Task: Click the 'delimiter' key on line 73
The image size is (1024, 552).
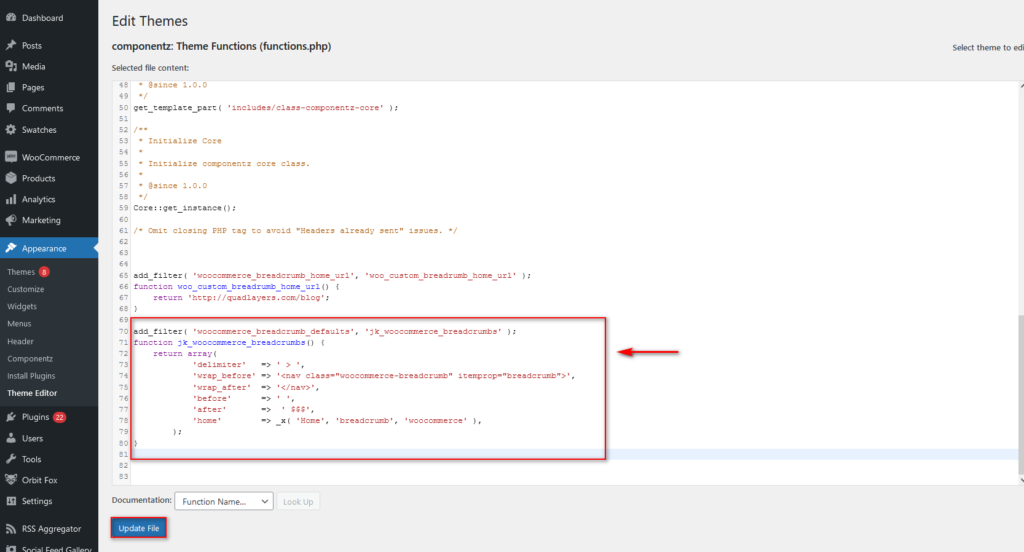Action: (219, 365)
